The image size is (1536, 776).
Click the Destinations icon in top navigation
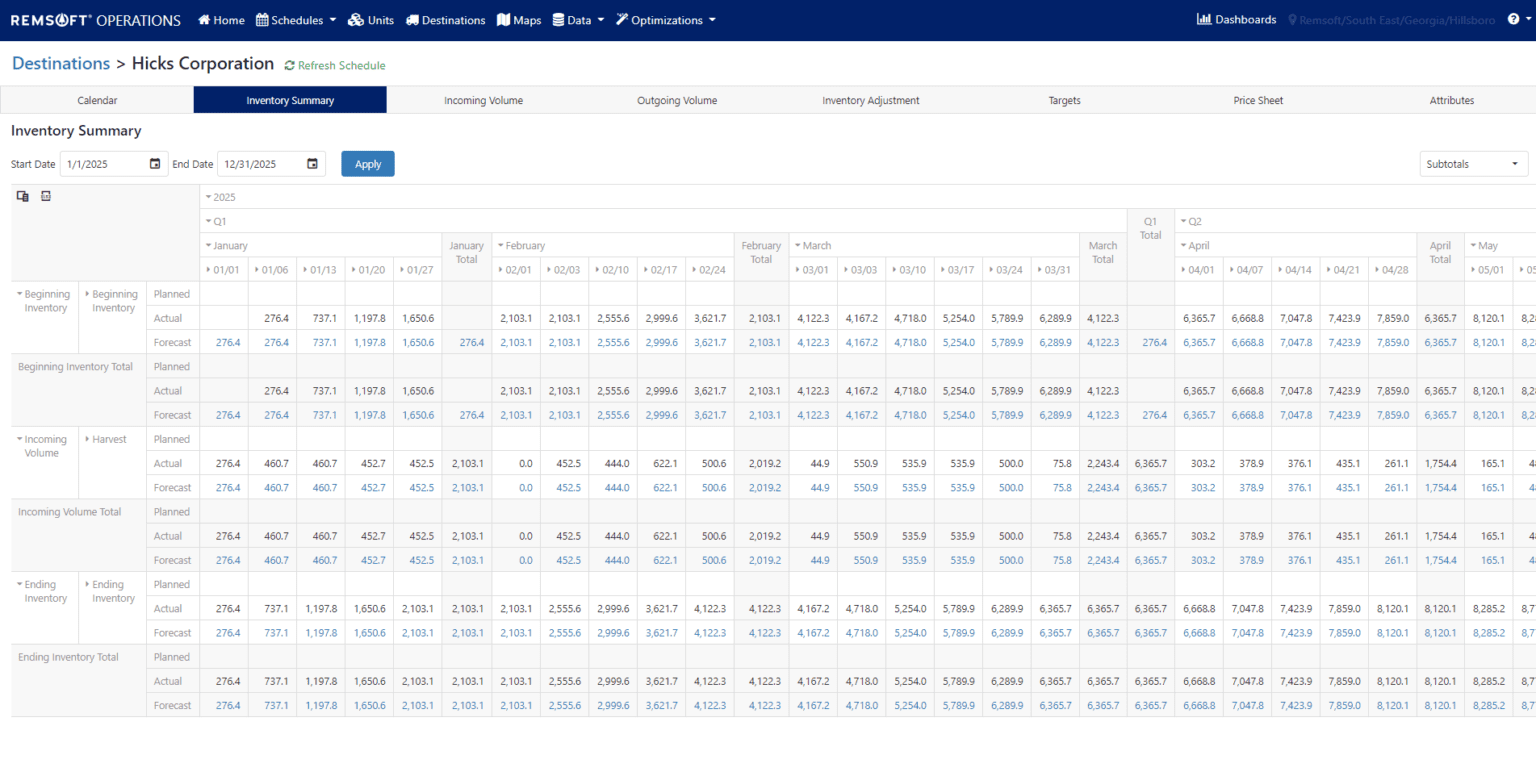(410, 19)
